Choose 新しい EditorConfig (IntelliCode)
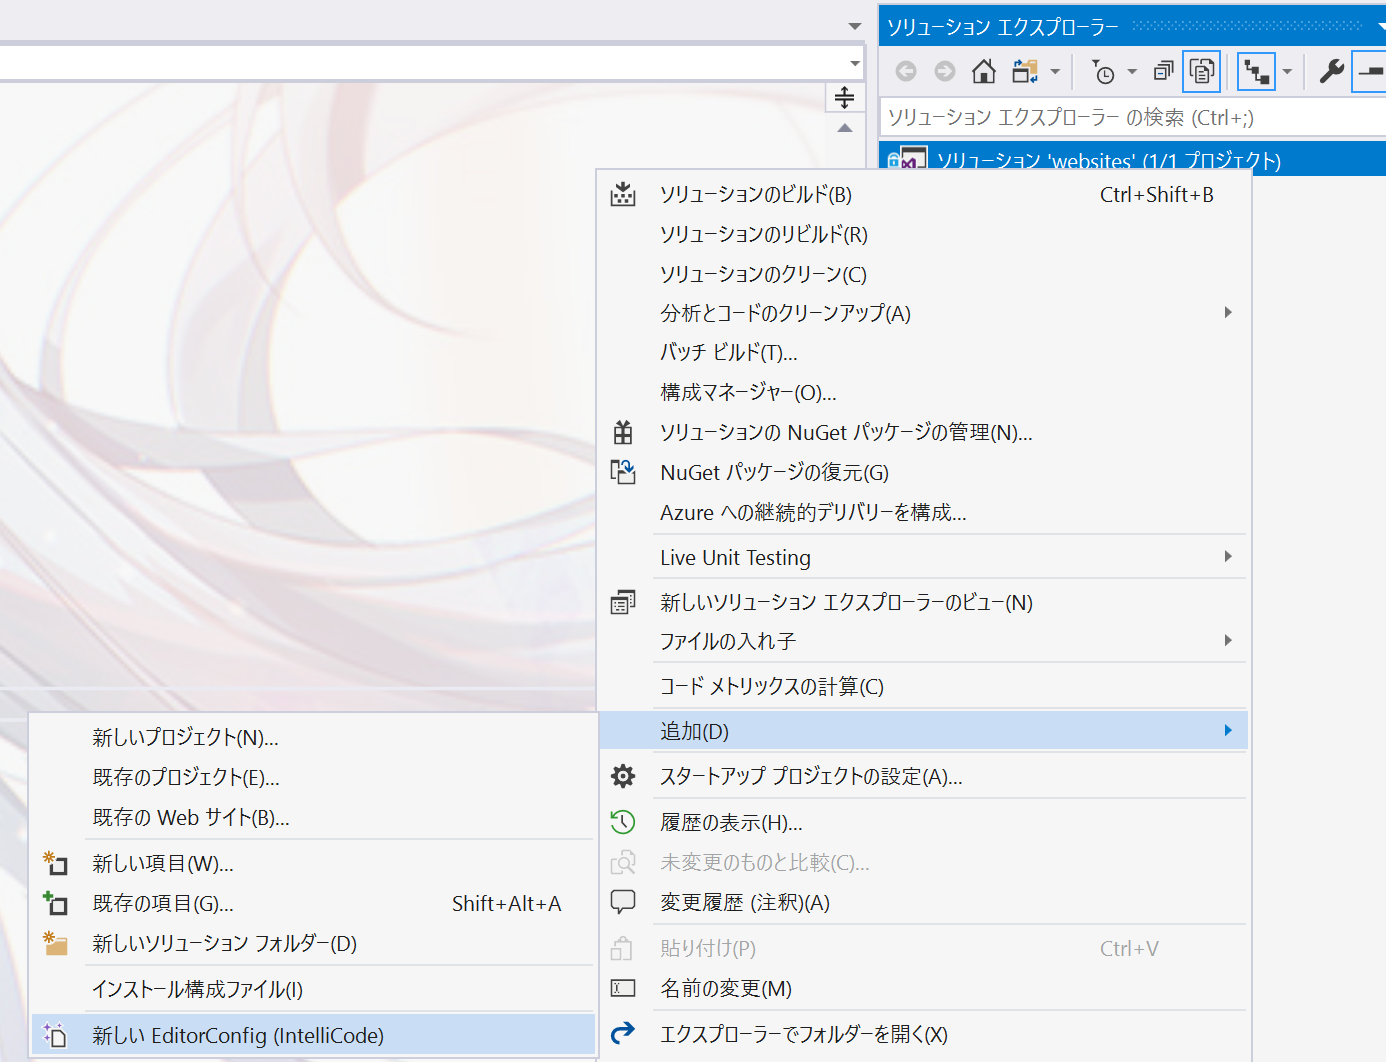Image resolution: width=1386 pixels, height=1062 pixels. pyautogui.click(x=237, y=1036)
